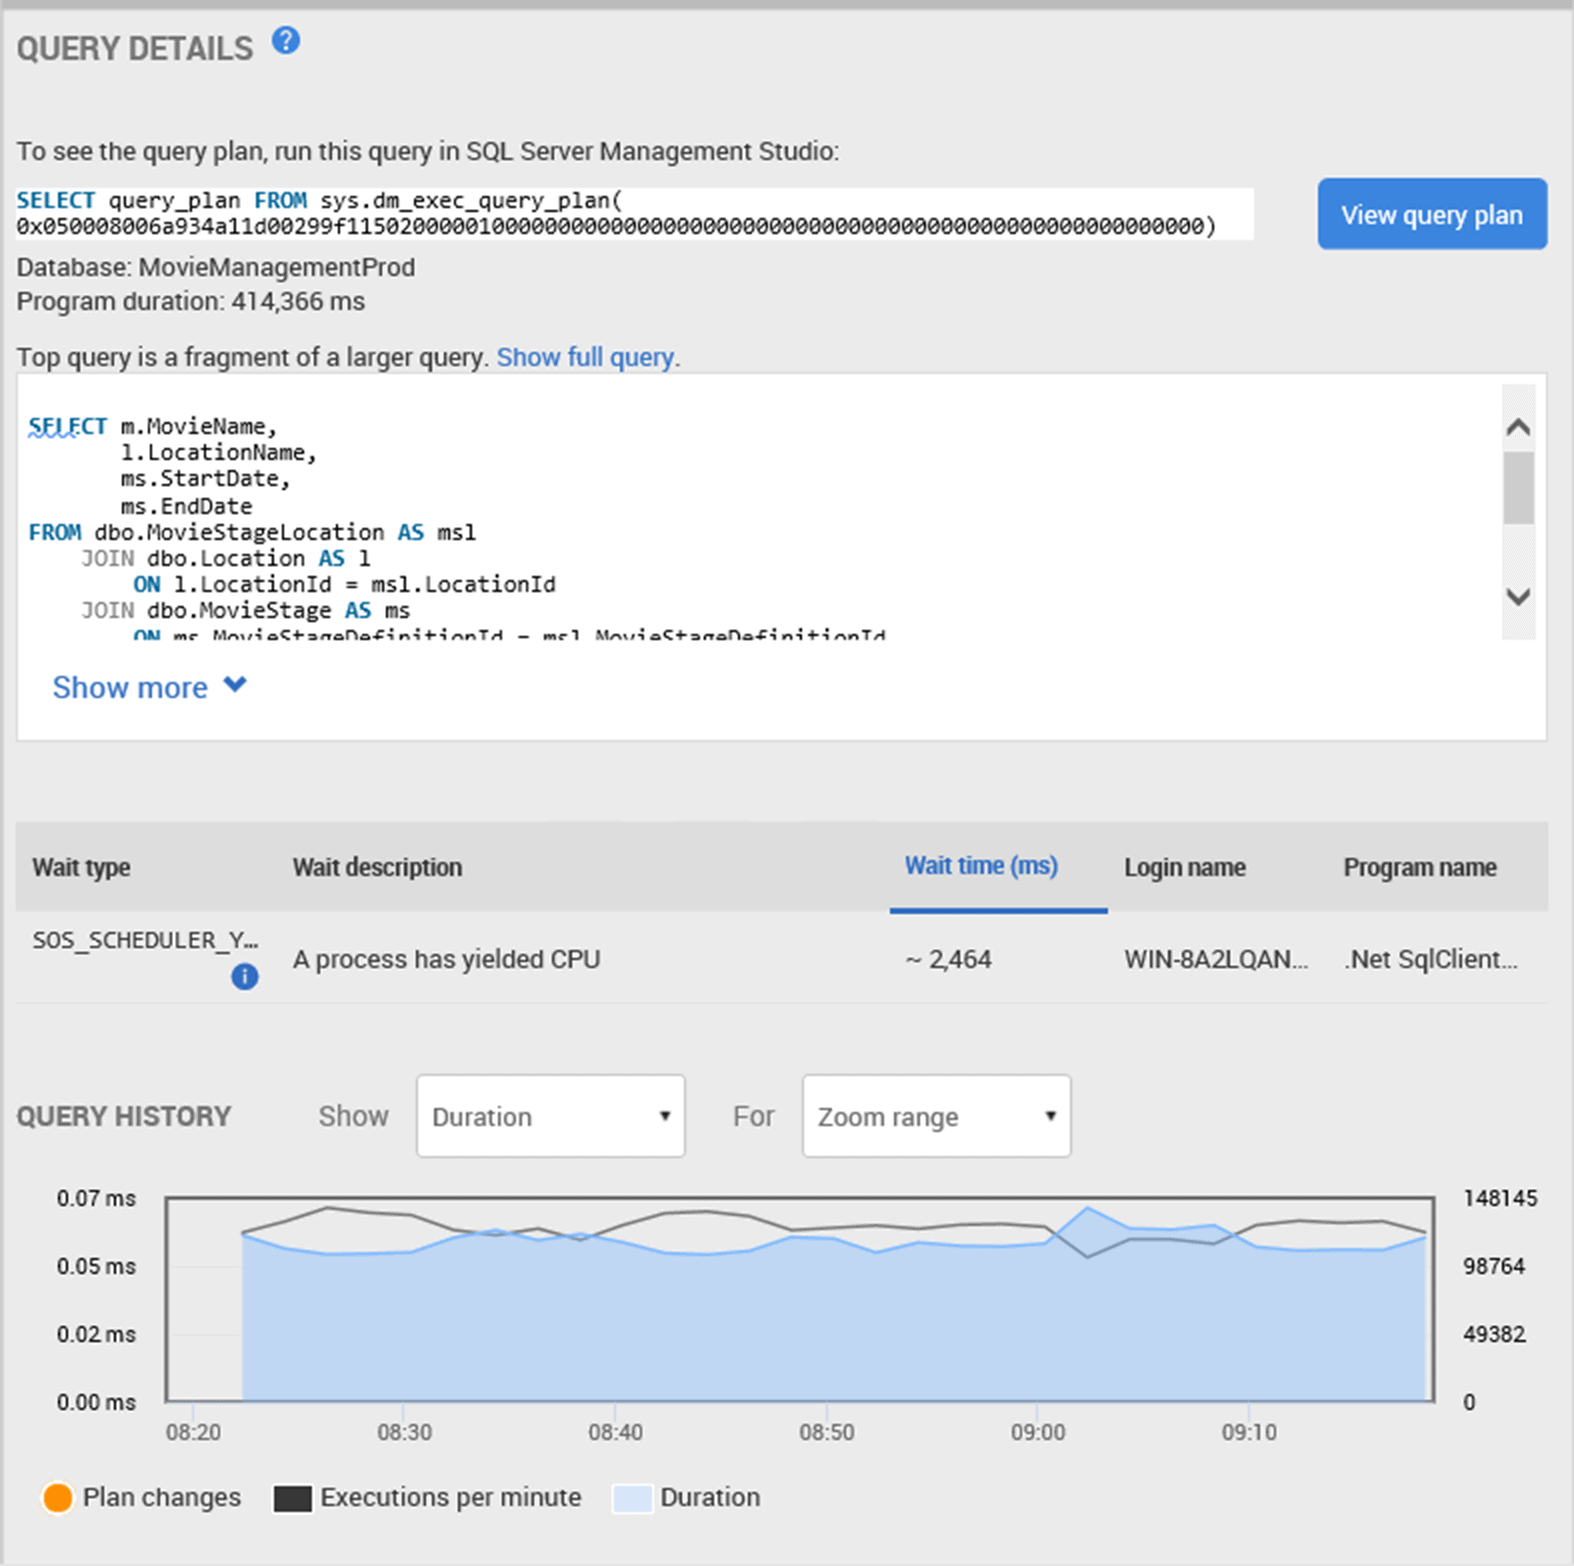The width and height of the screenshot is (1574, 1566).
Task: Click the 08:50 label on chart axis
Action: 827,1432
